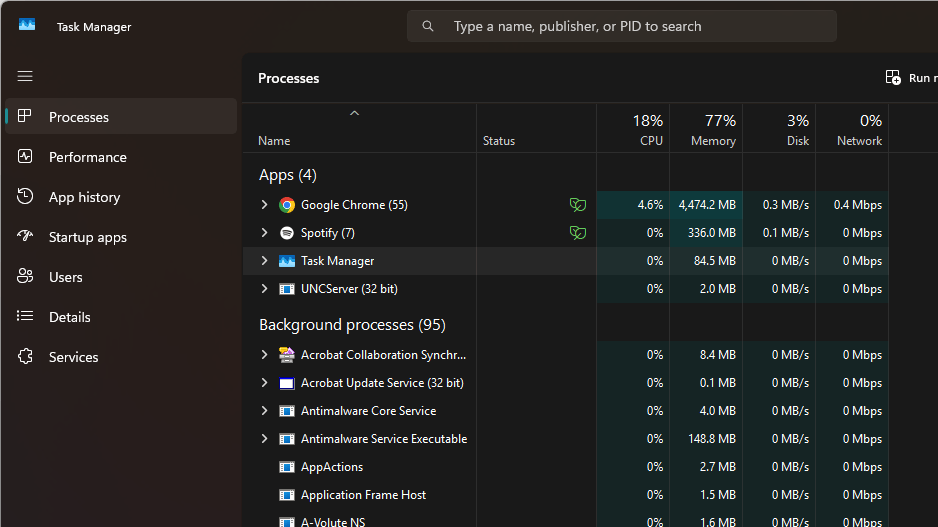Image resolution: width=938 pixels, height=527 pixels.
Task: Expand the Antimalware Service Executable entry
Action: [264, 439]
